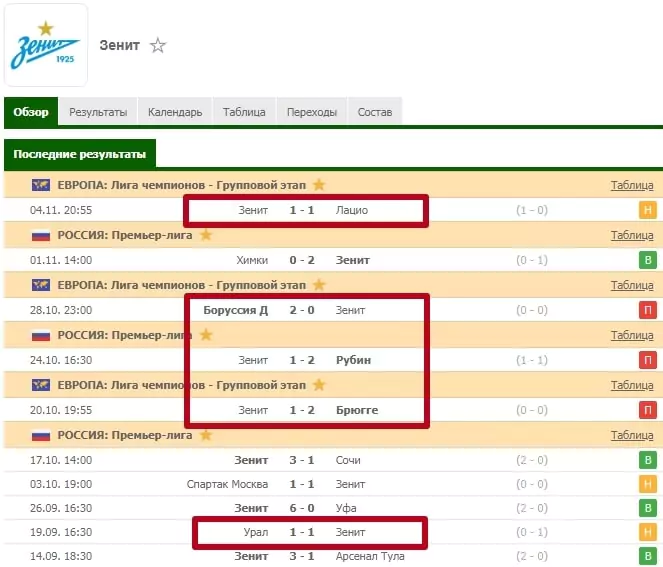Open Таблица link above the Боруссия Д match
The height and width of the screenshot is (567, 663).
click(x=632, y=285)
